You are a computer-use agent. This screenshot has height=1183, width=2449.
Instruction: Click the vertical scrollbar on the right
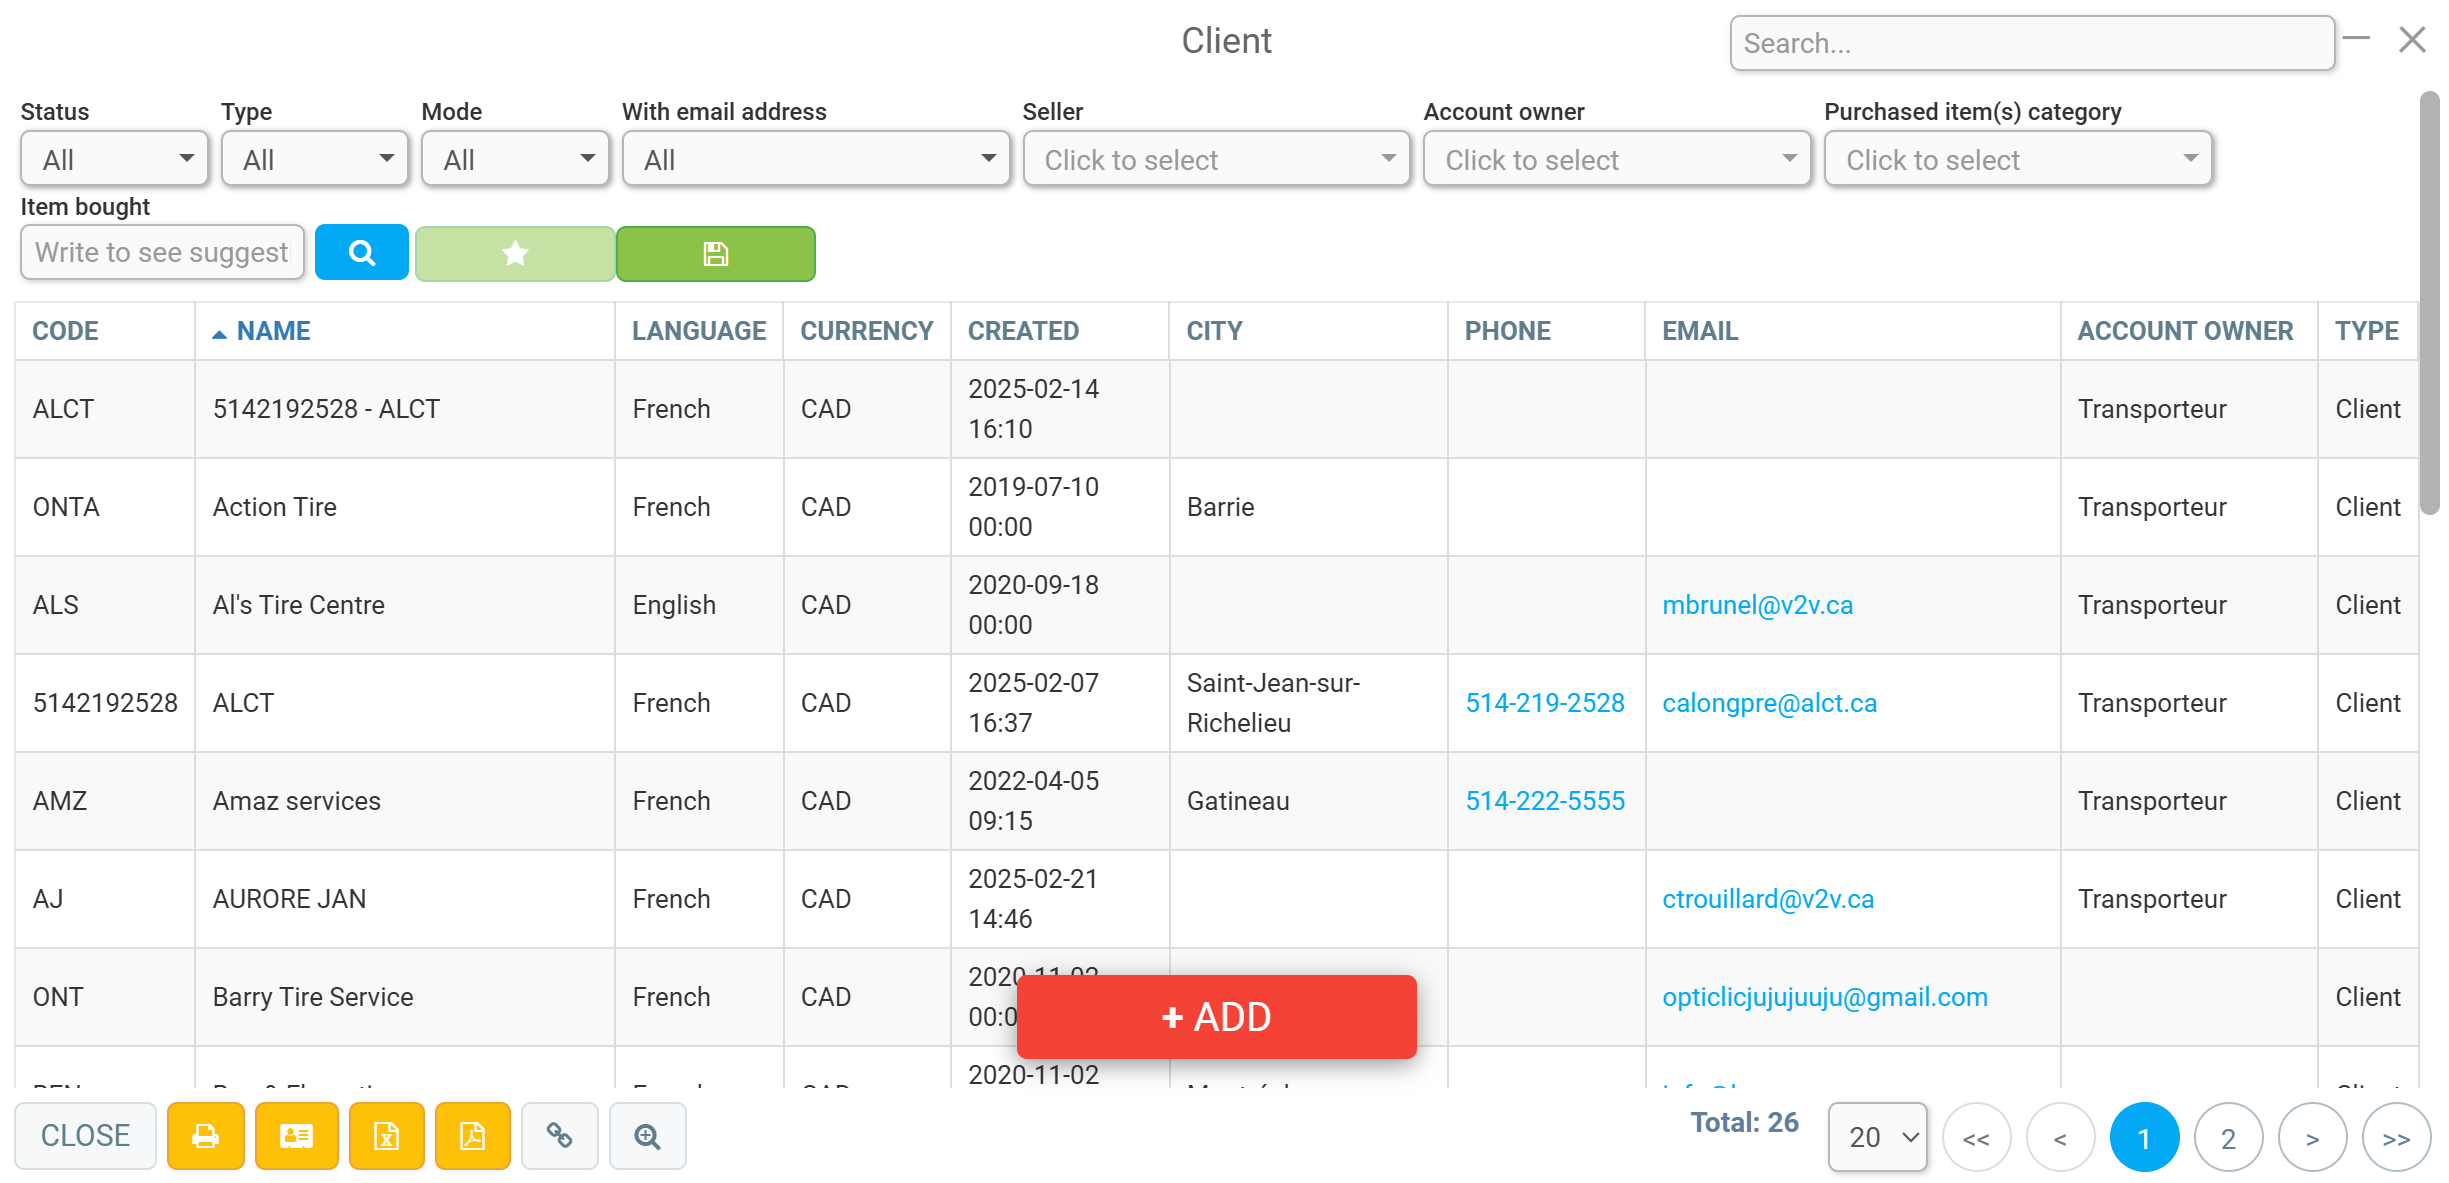click(2429, 304)
